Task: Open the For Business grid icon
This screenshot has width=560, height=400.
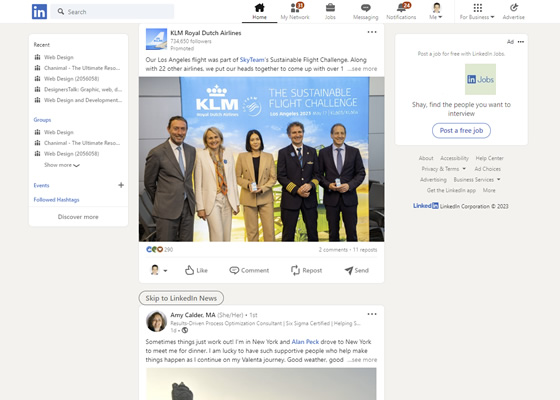Action: pos(478,8)
